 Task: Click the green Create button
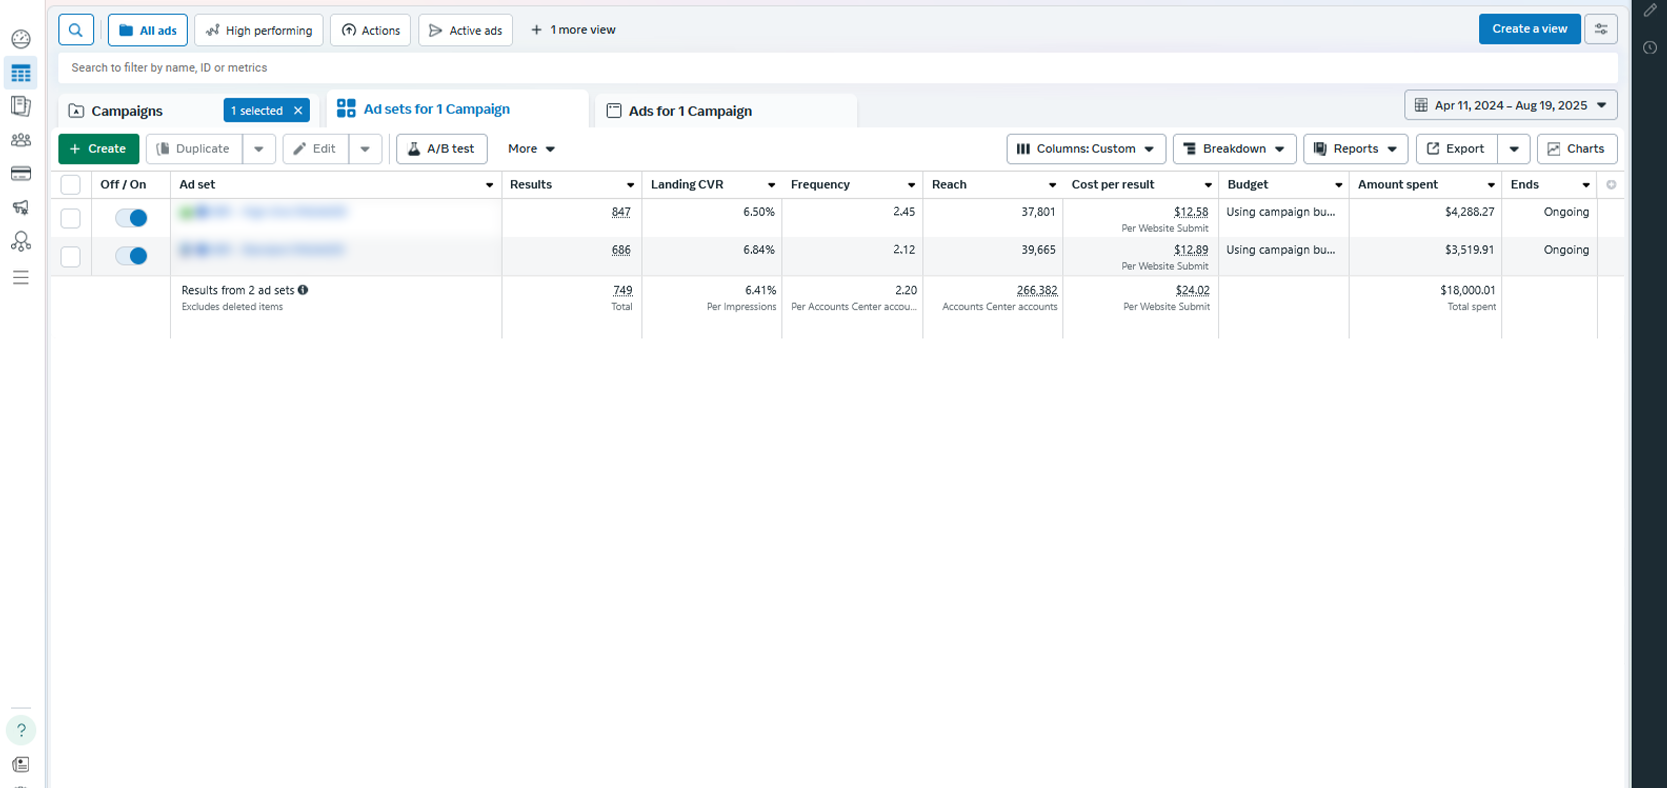coord(98,149)
